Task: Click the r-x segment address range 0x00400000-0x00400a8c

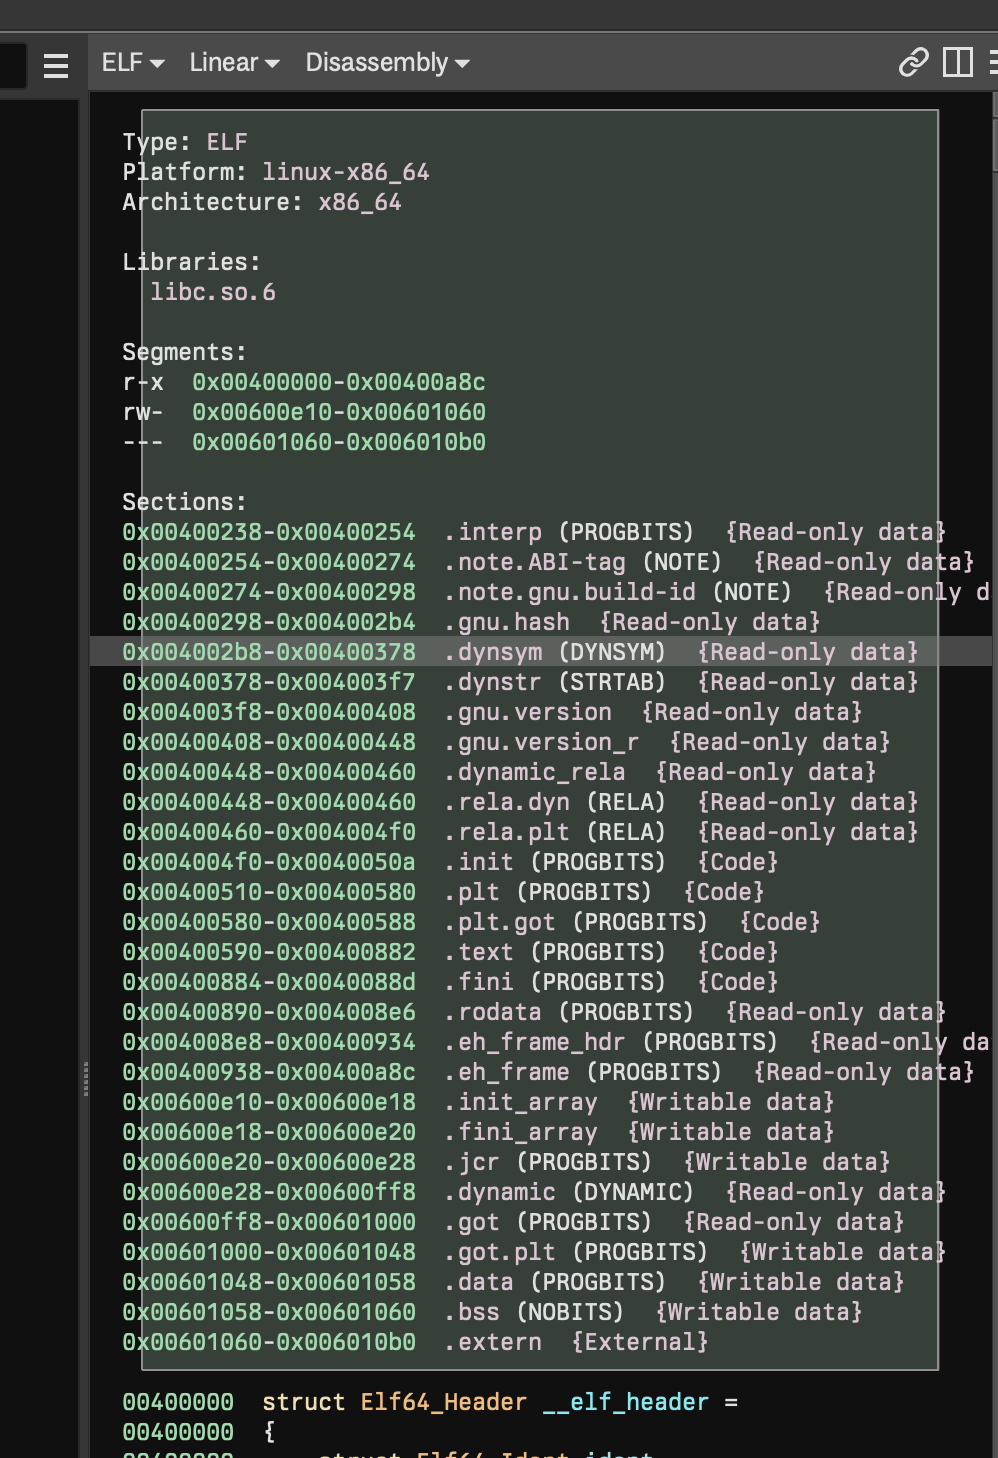Action: [x=339, y=382]
